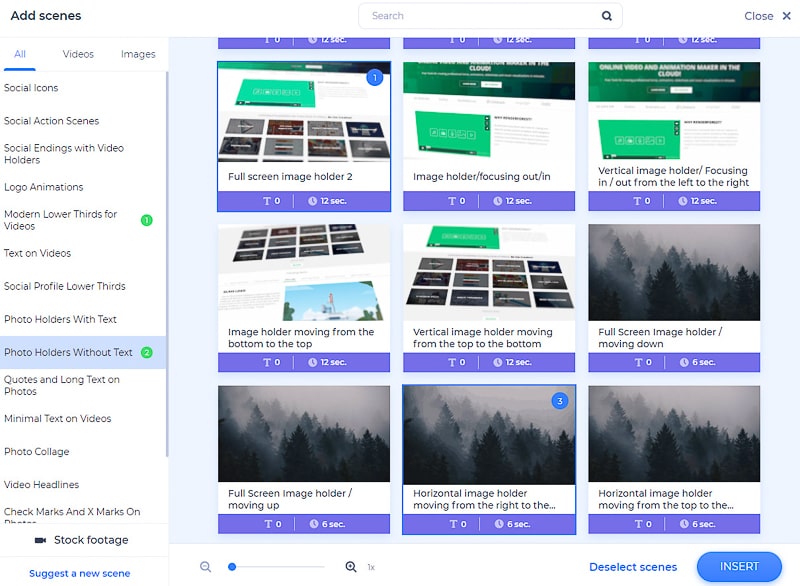Close the Add scenes dialog

point(767,16)
